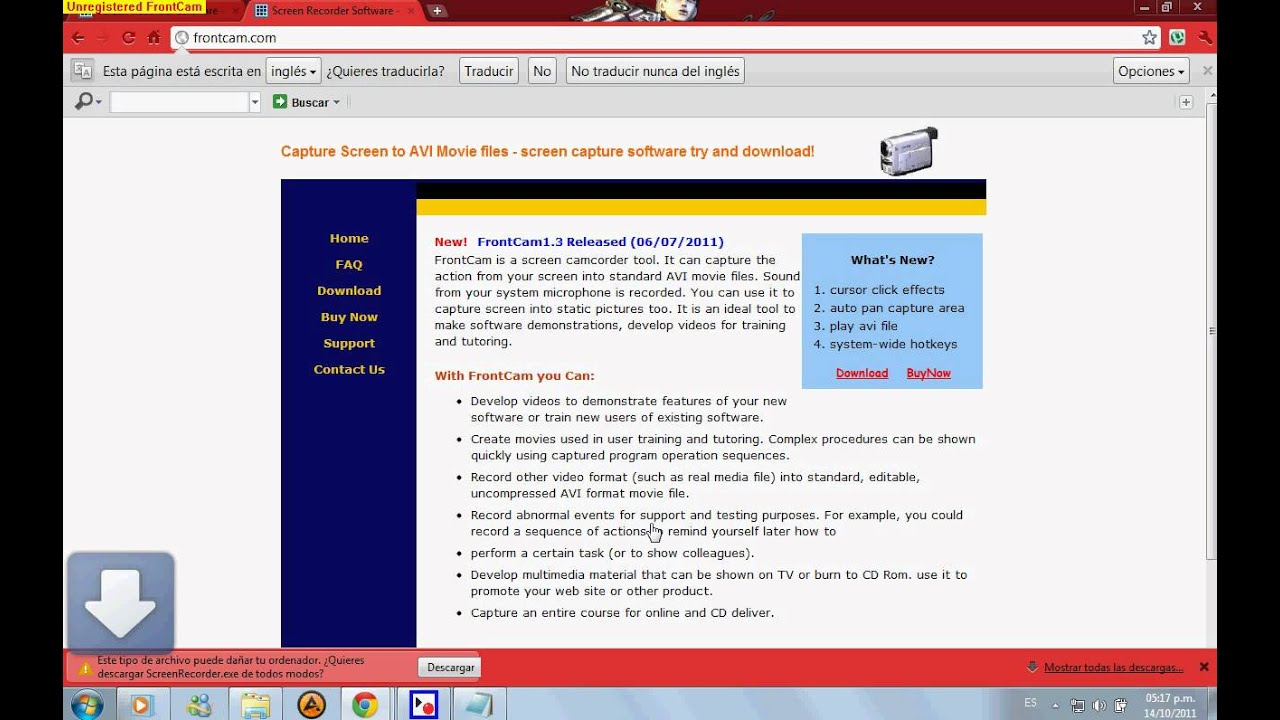Image resolution: width=1280 pixels, height=720 pixels.
Task: Open the browser home page icon
Action: [x=153, y=38]
